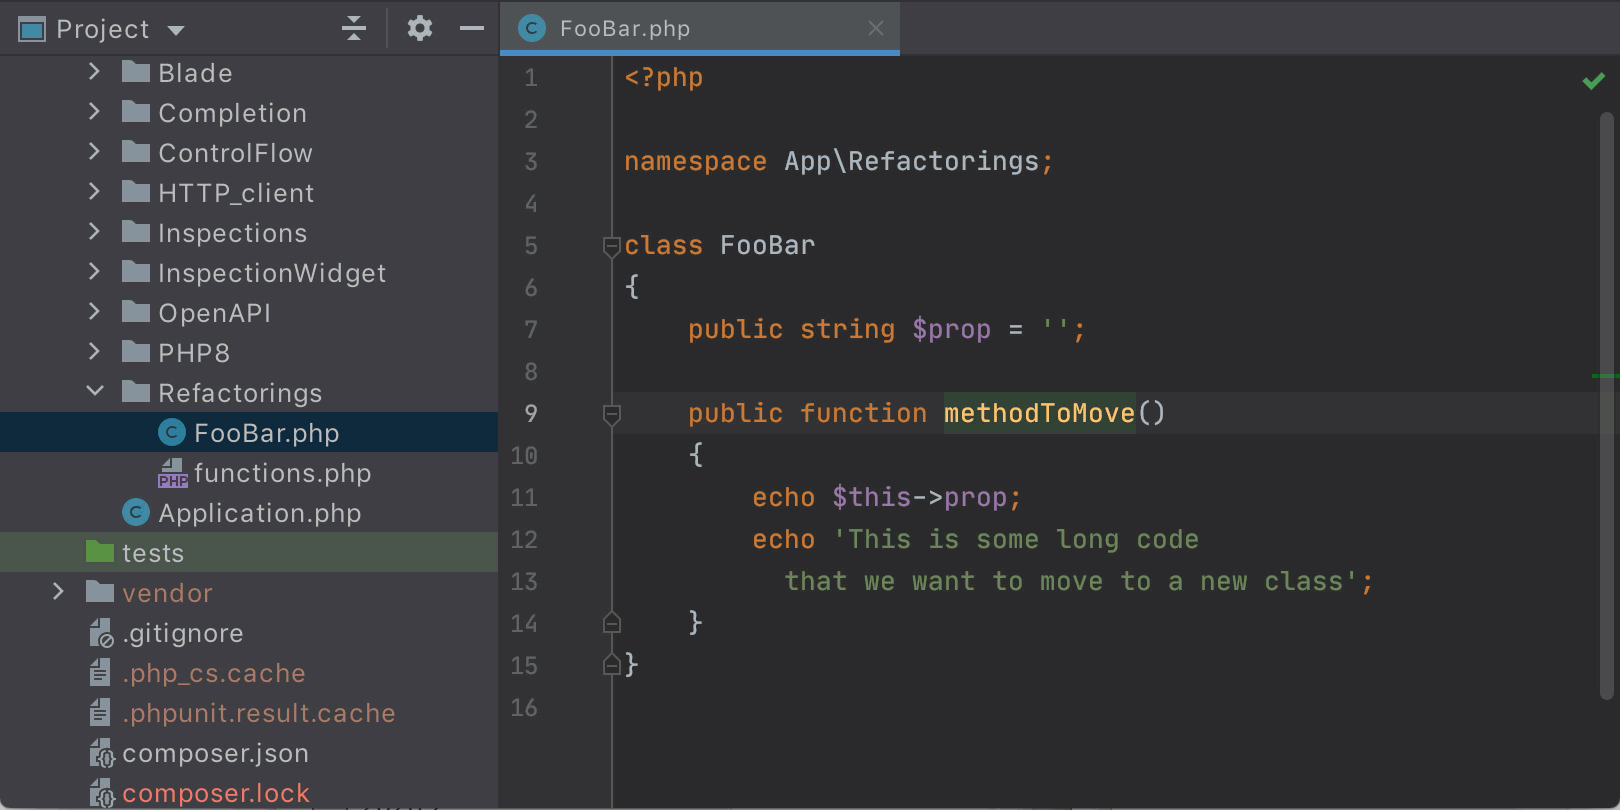Expand the Inspections folder
Screen dimensions: 1620x810
tap(95, 232)
